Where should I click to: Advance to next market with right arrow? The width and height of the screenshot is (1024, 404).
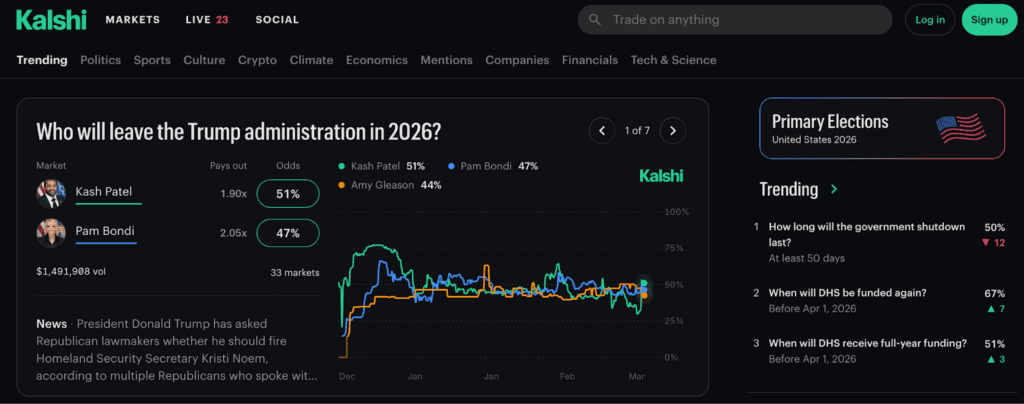(x=674, y=130)
